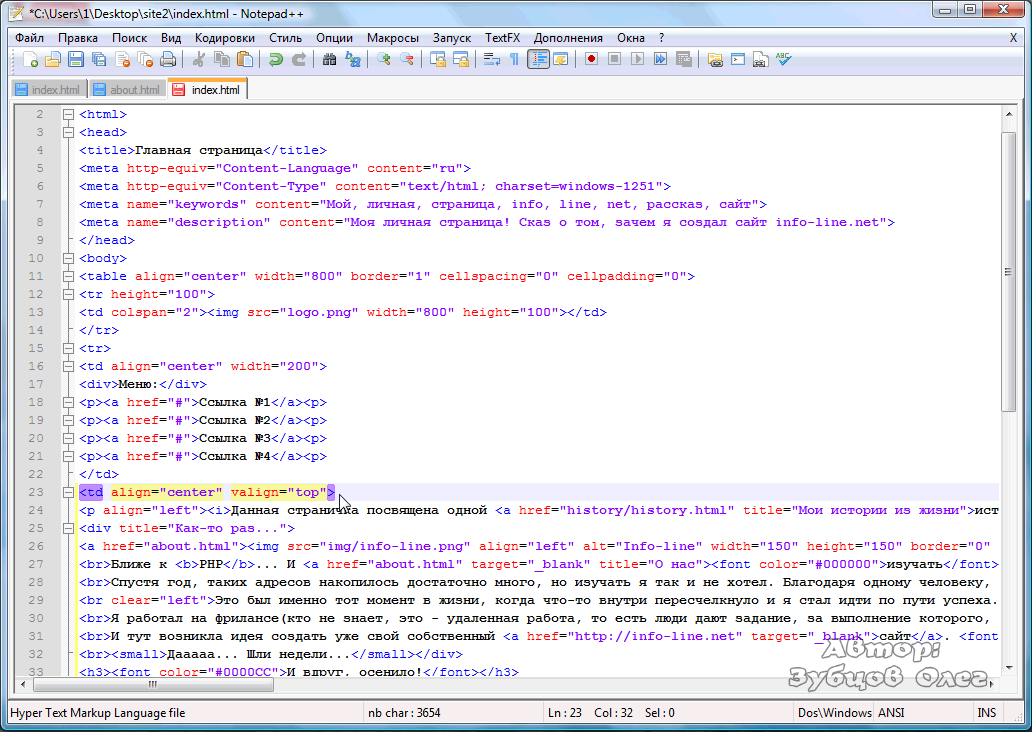Image resolution: width=1032 pixels, height=732 pixels.
Task: Click the Save all files icon
Action: click(100, 60)
